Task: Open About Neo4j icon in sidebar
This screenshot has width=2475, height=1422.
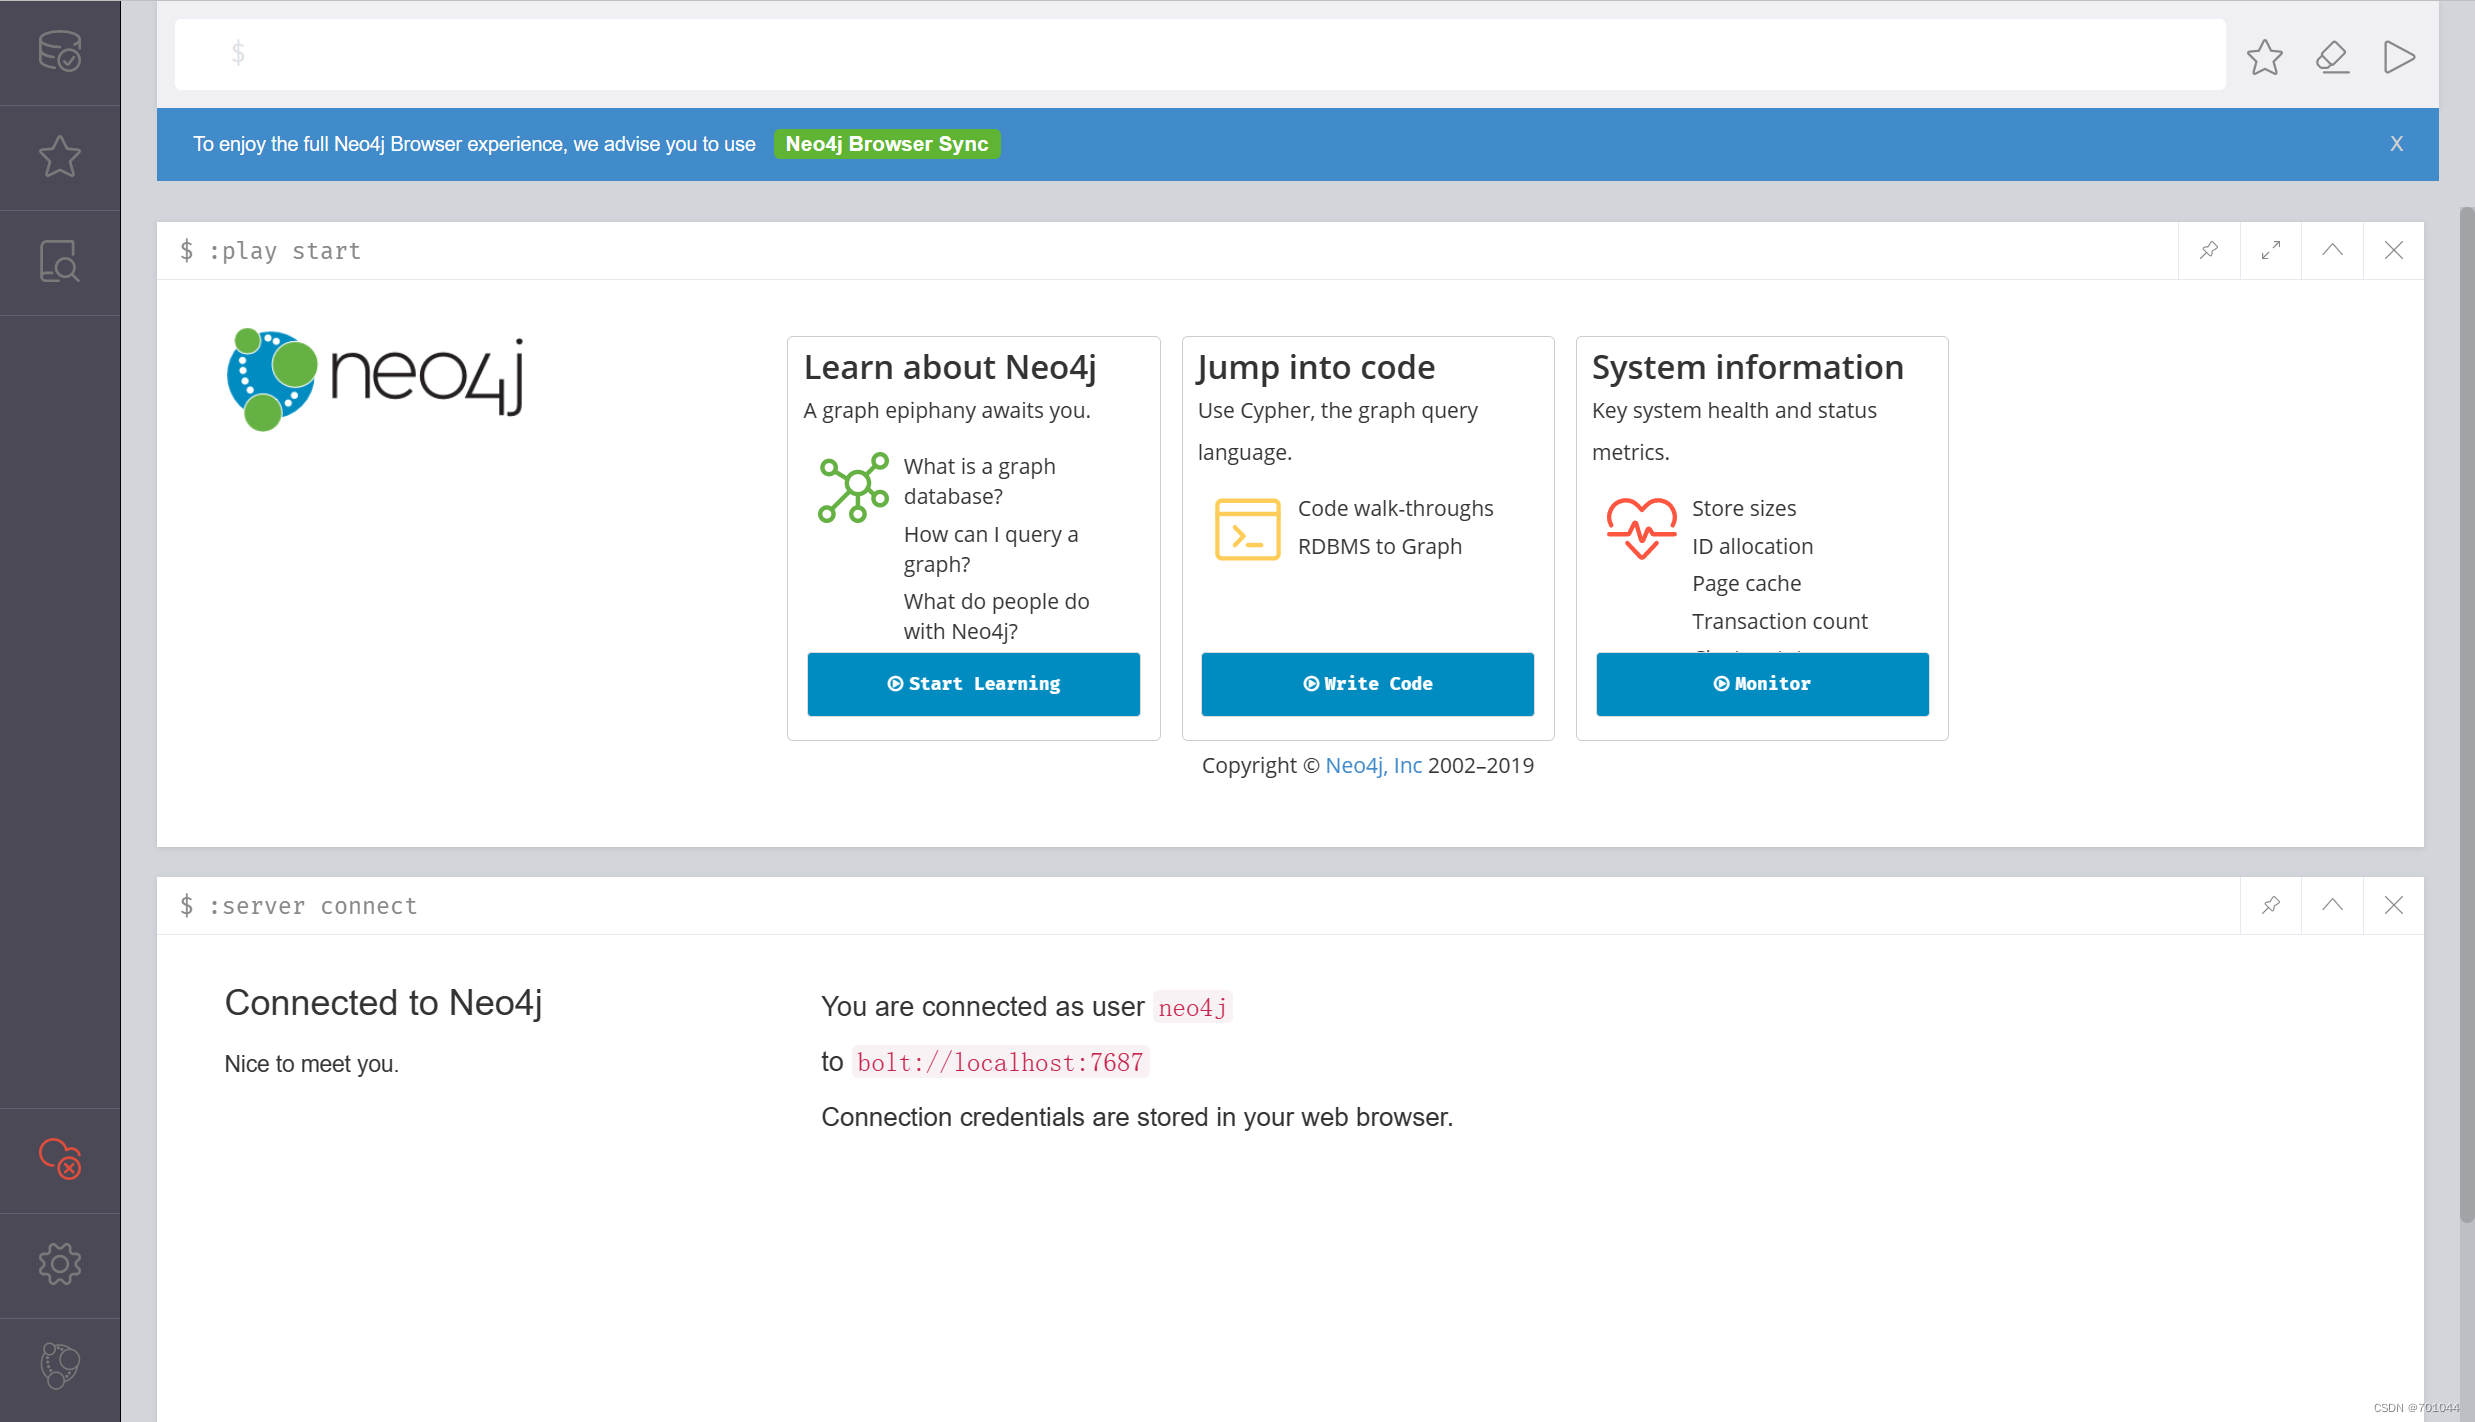Action: pos(60,1367)
